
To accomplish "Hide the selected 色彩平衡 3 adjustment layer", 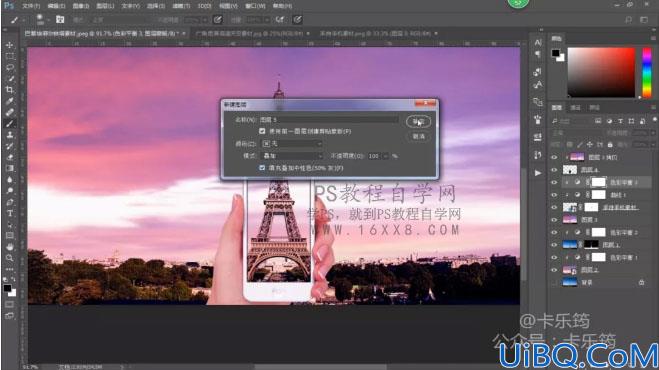I will 554,182.
